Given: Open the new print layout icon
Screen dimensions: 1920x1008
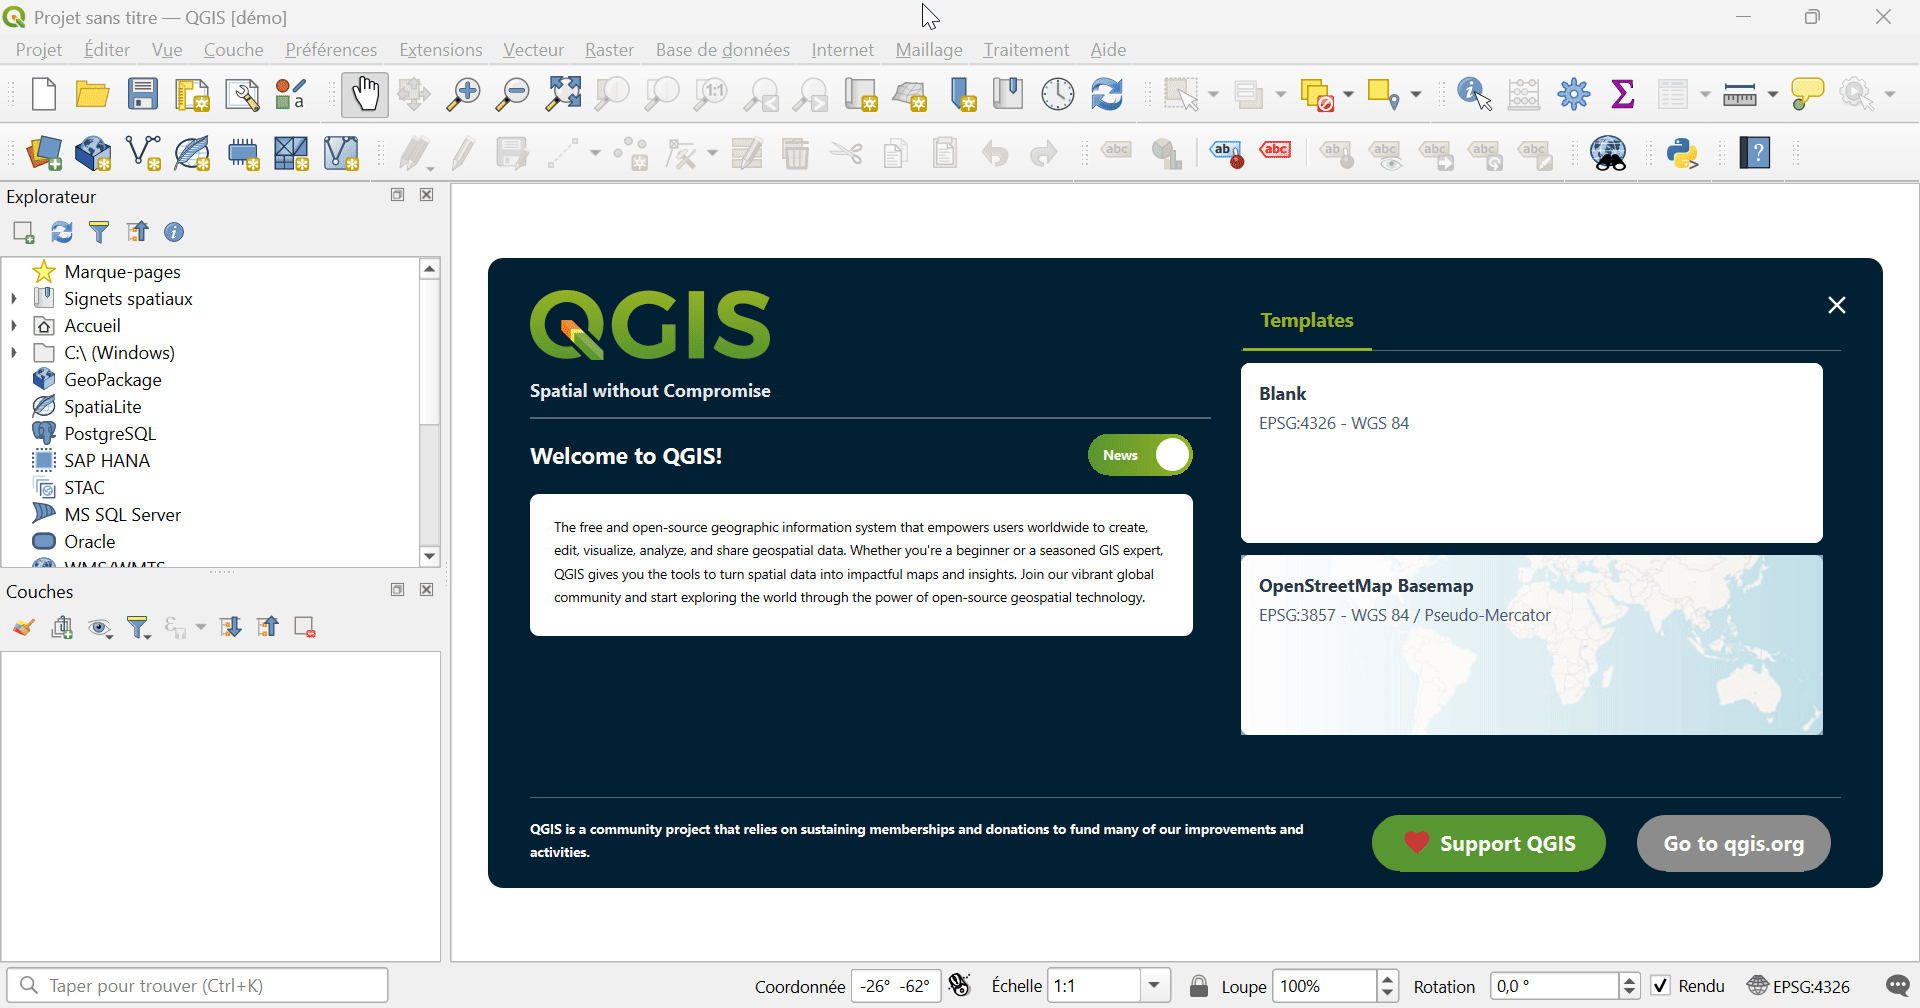Looking at the screenshot, I should 192,94.
